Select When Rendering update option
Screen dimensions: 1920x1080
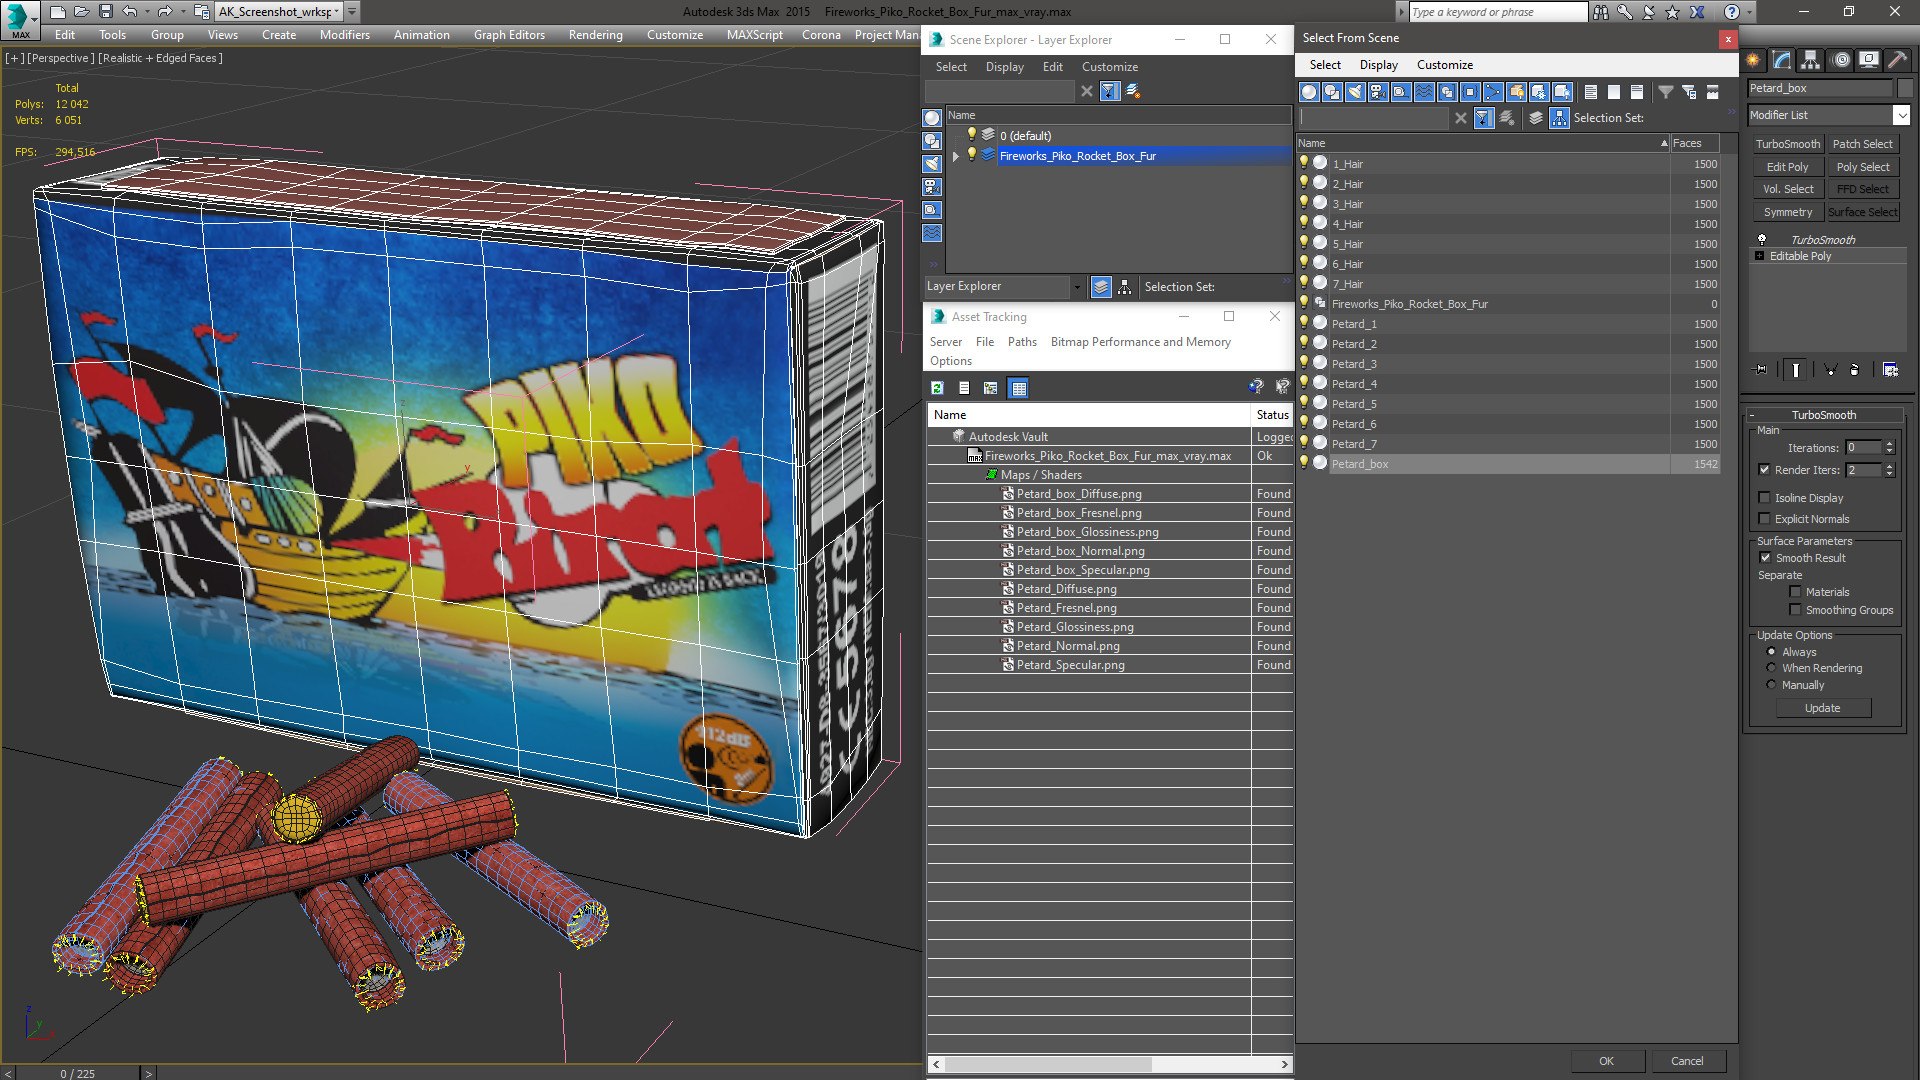[1772, 668]
